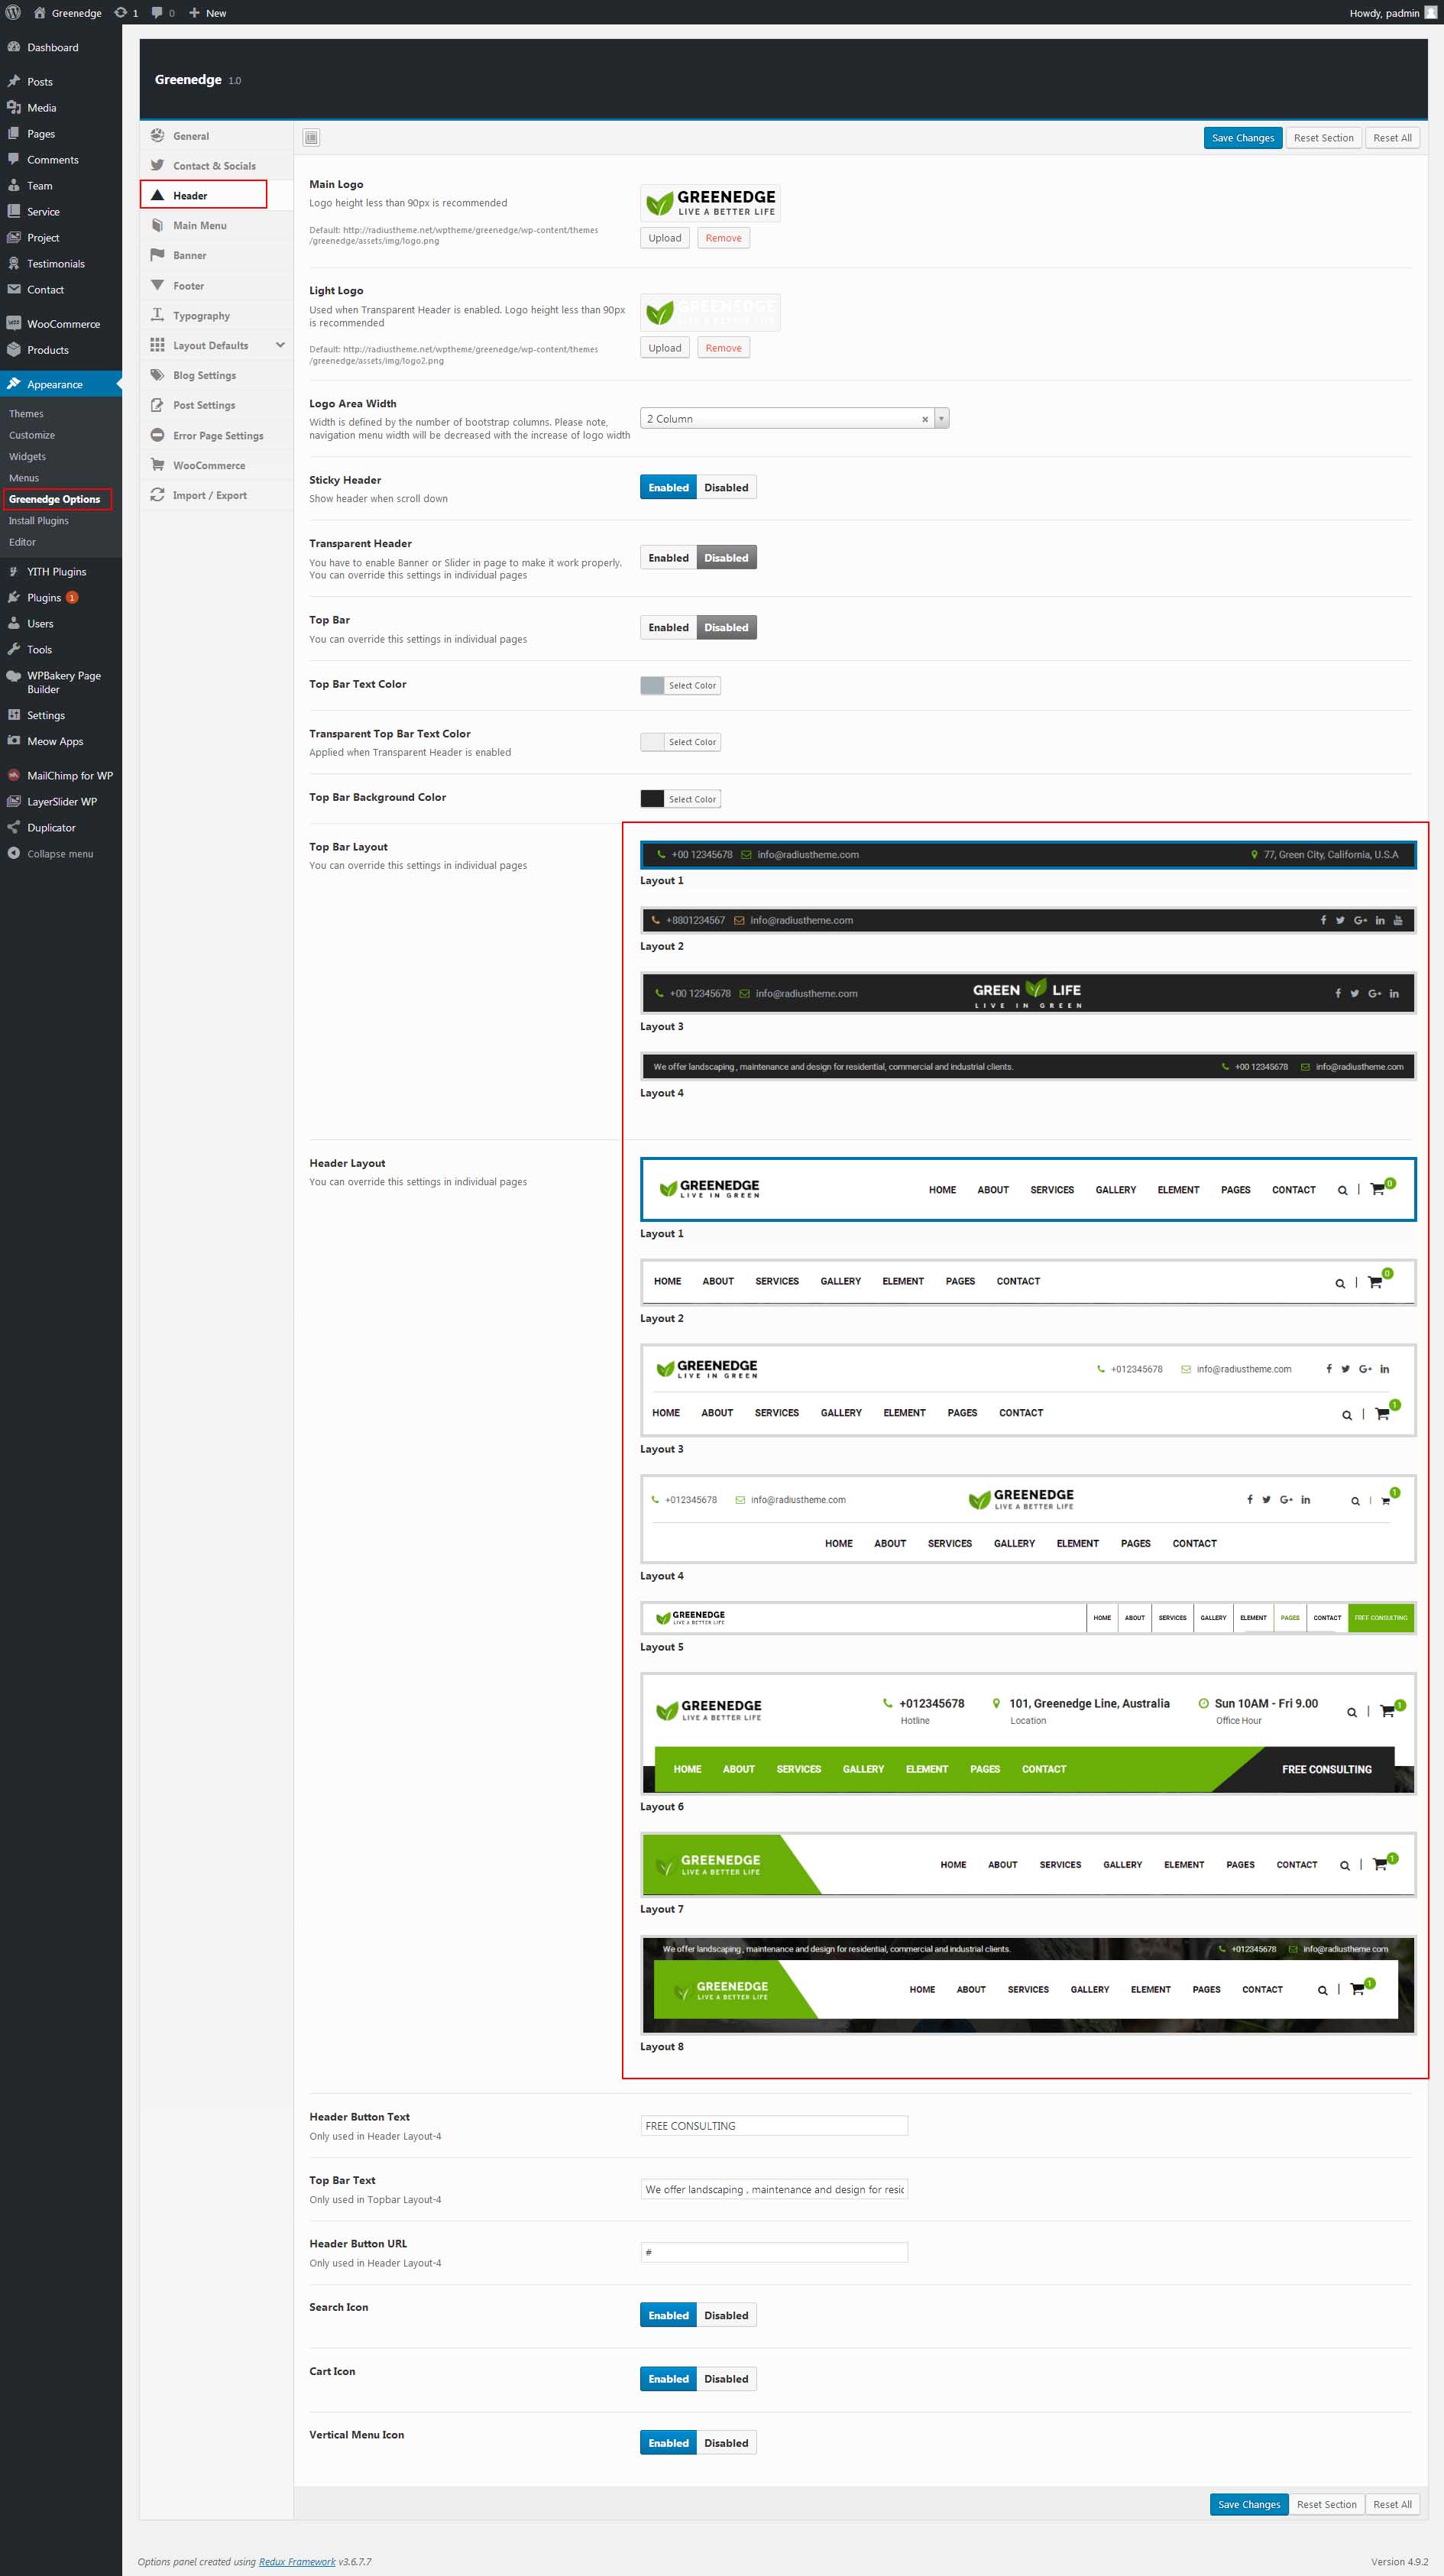
Task: Click the Header Button Text input field
Action: coord(774,2125)
